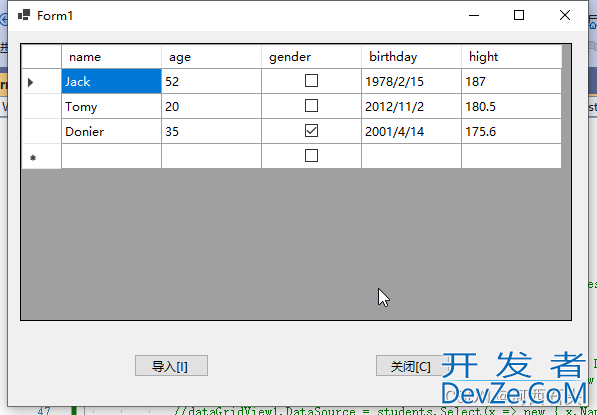Click the Form1 window icon
Viewport: 597px width, 415px height.
(x=24, y=15)
